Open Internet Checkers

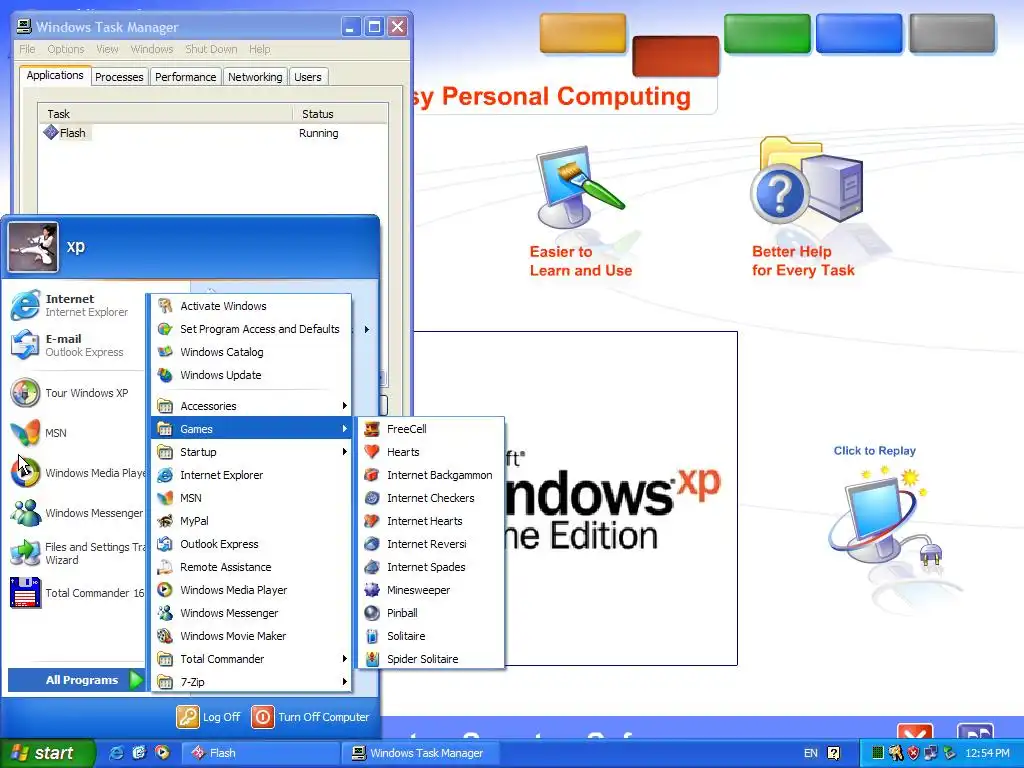[x=431, y=498]
